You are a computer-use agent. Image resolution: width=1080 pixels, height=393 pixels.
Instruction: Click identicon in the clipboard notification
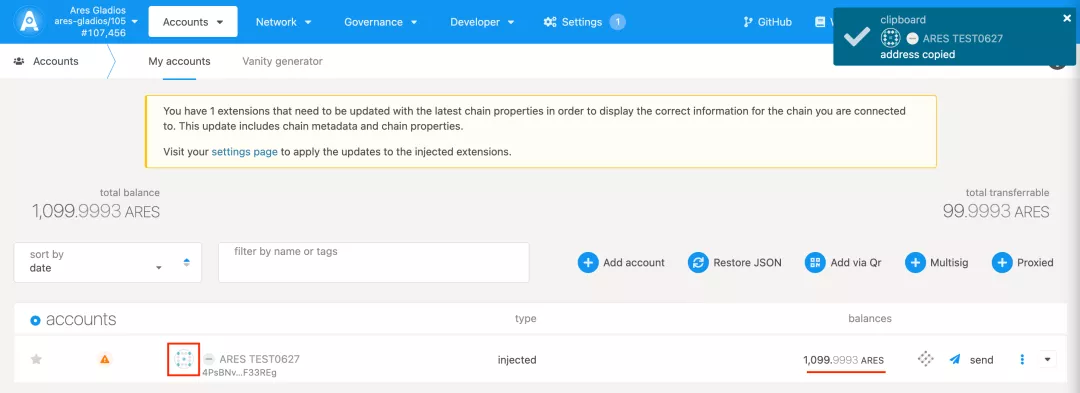click(891, 39)
